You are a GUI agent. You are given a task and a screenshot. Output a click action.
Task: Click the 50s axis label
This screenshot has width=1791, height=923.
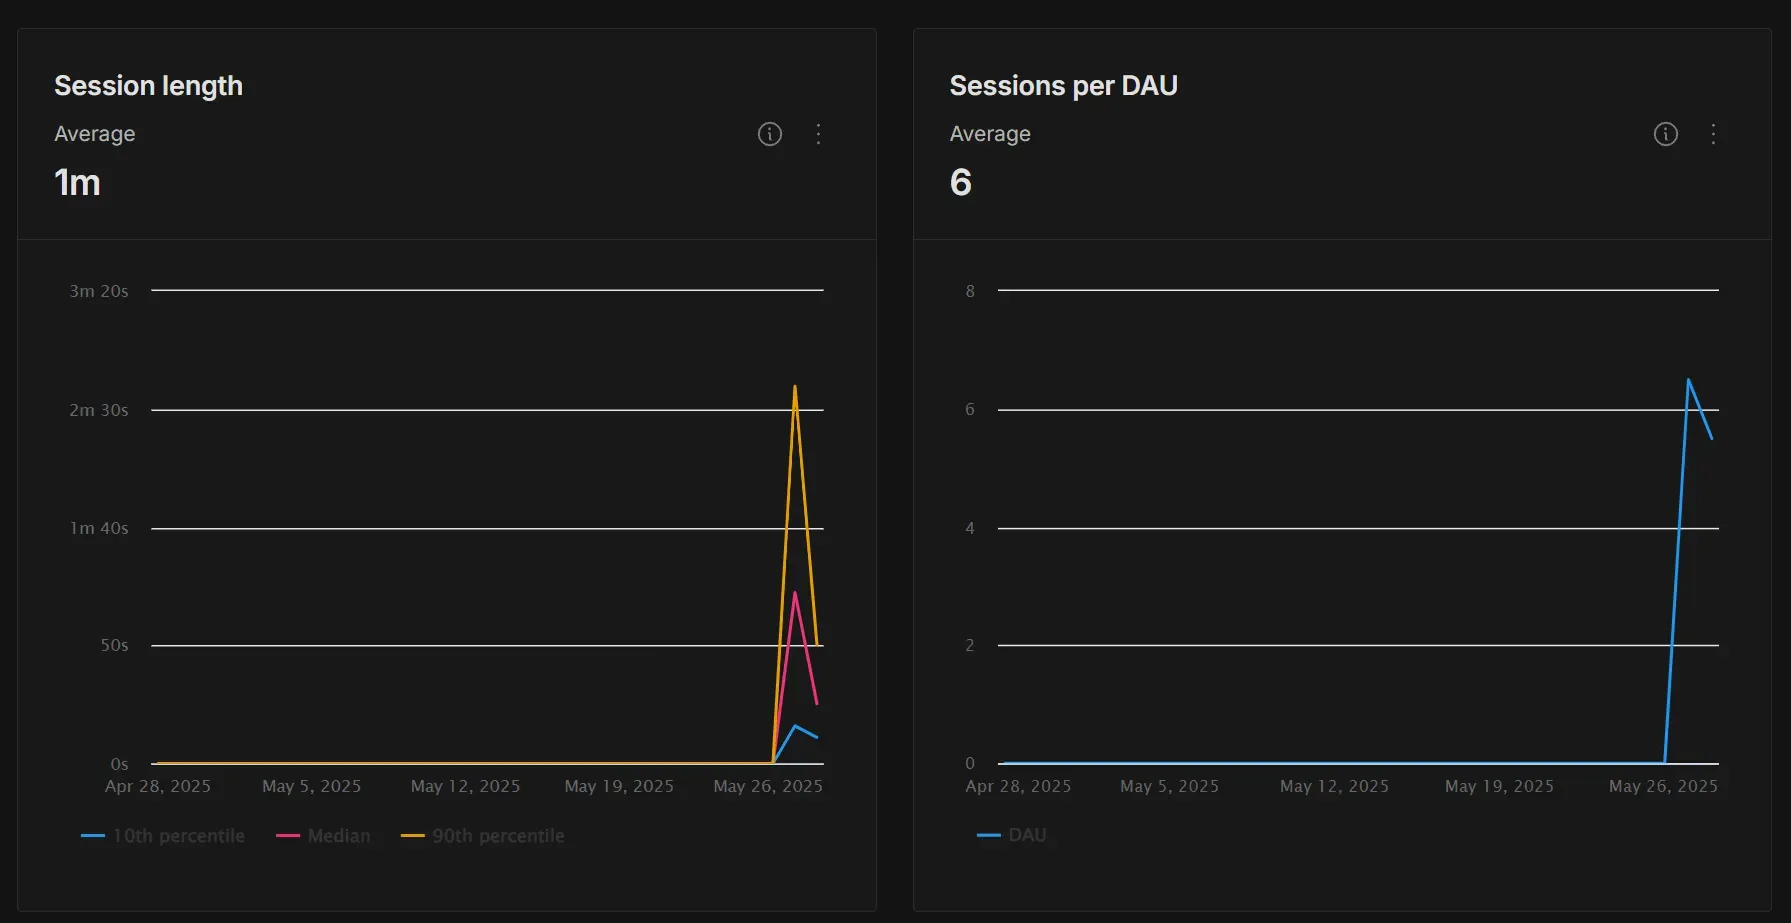coord(114,645)
